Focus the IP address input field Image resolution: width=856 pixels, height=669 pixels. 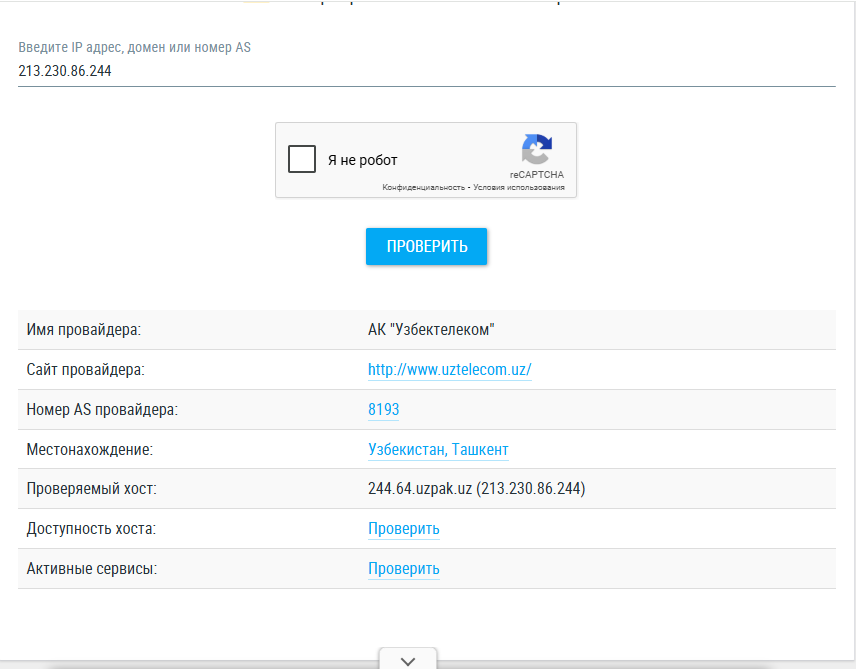426,71
